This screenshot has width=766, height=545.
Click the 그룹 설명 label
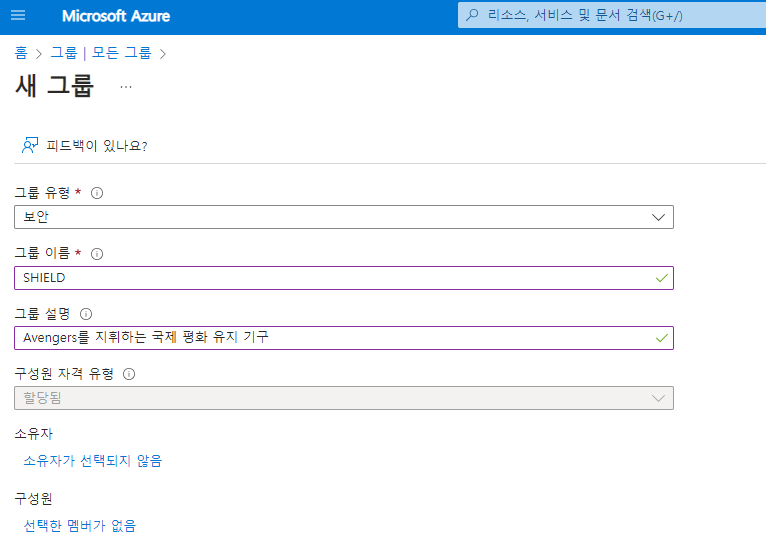tap(43, 314)
